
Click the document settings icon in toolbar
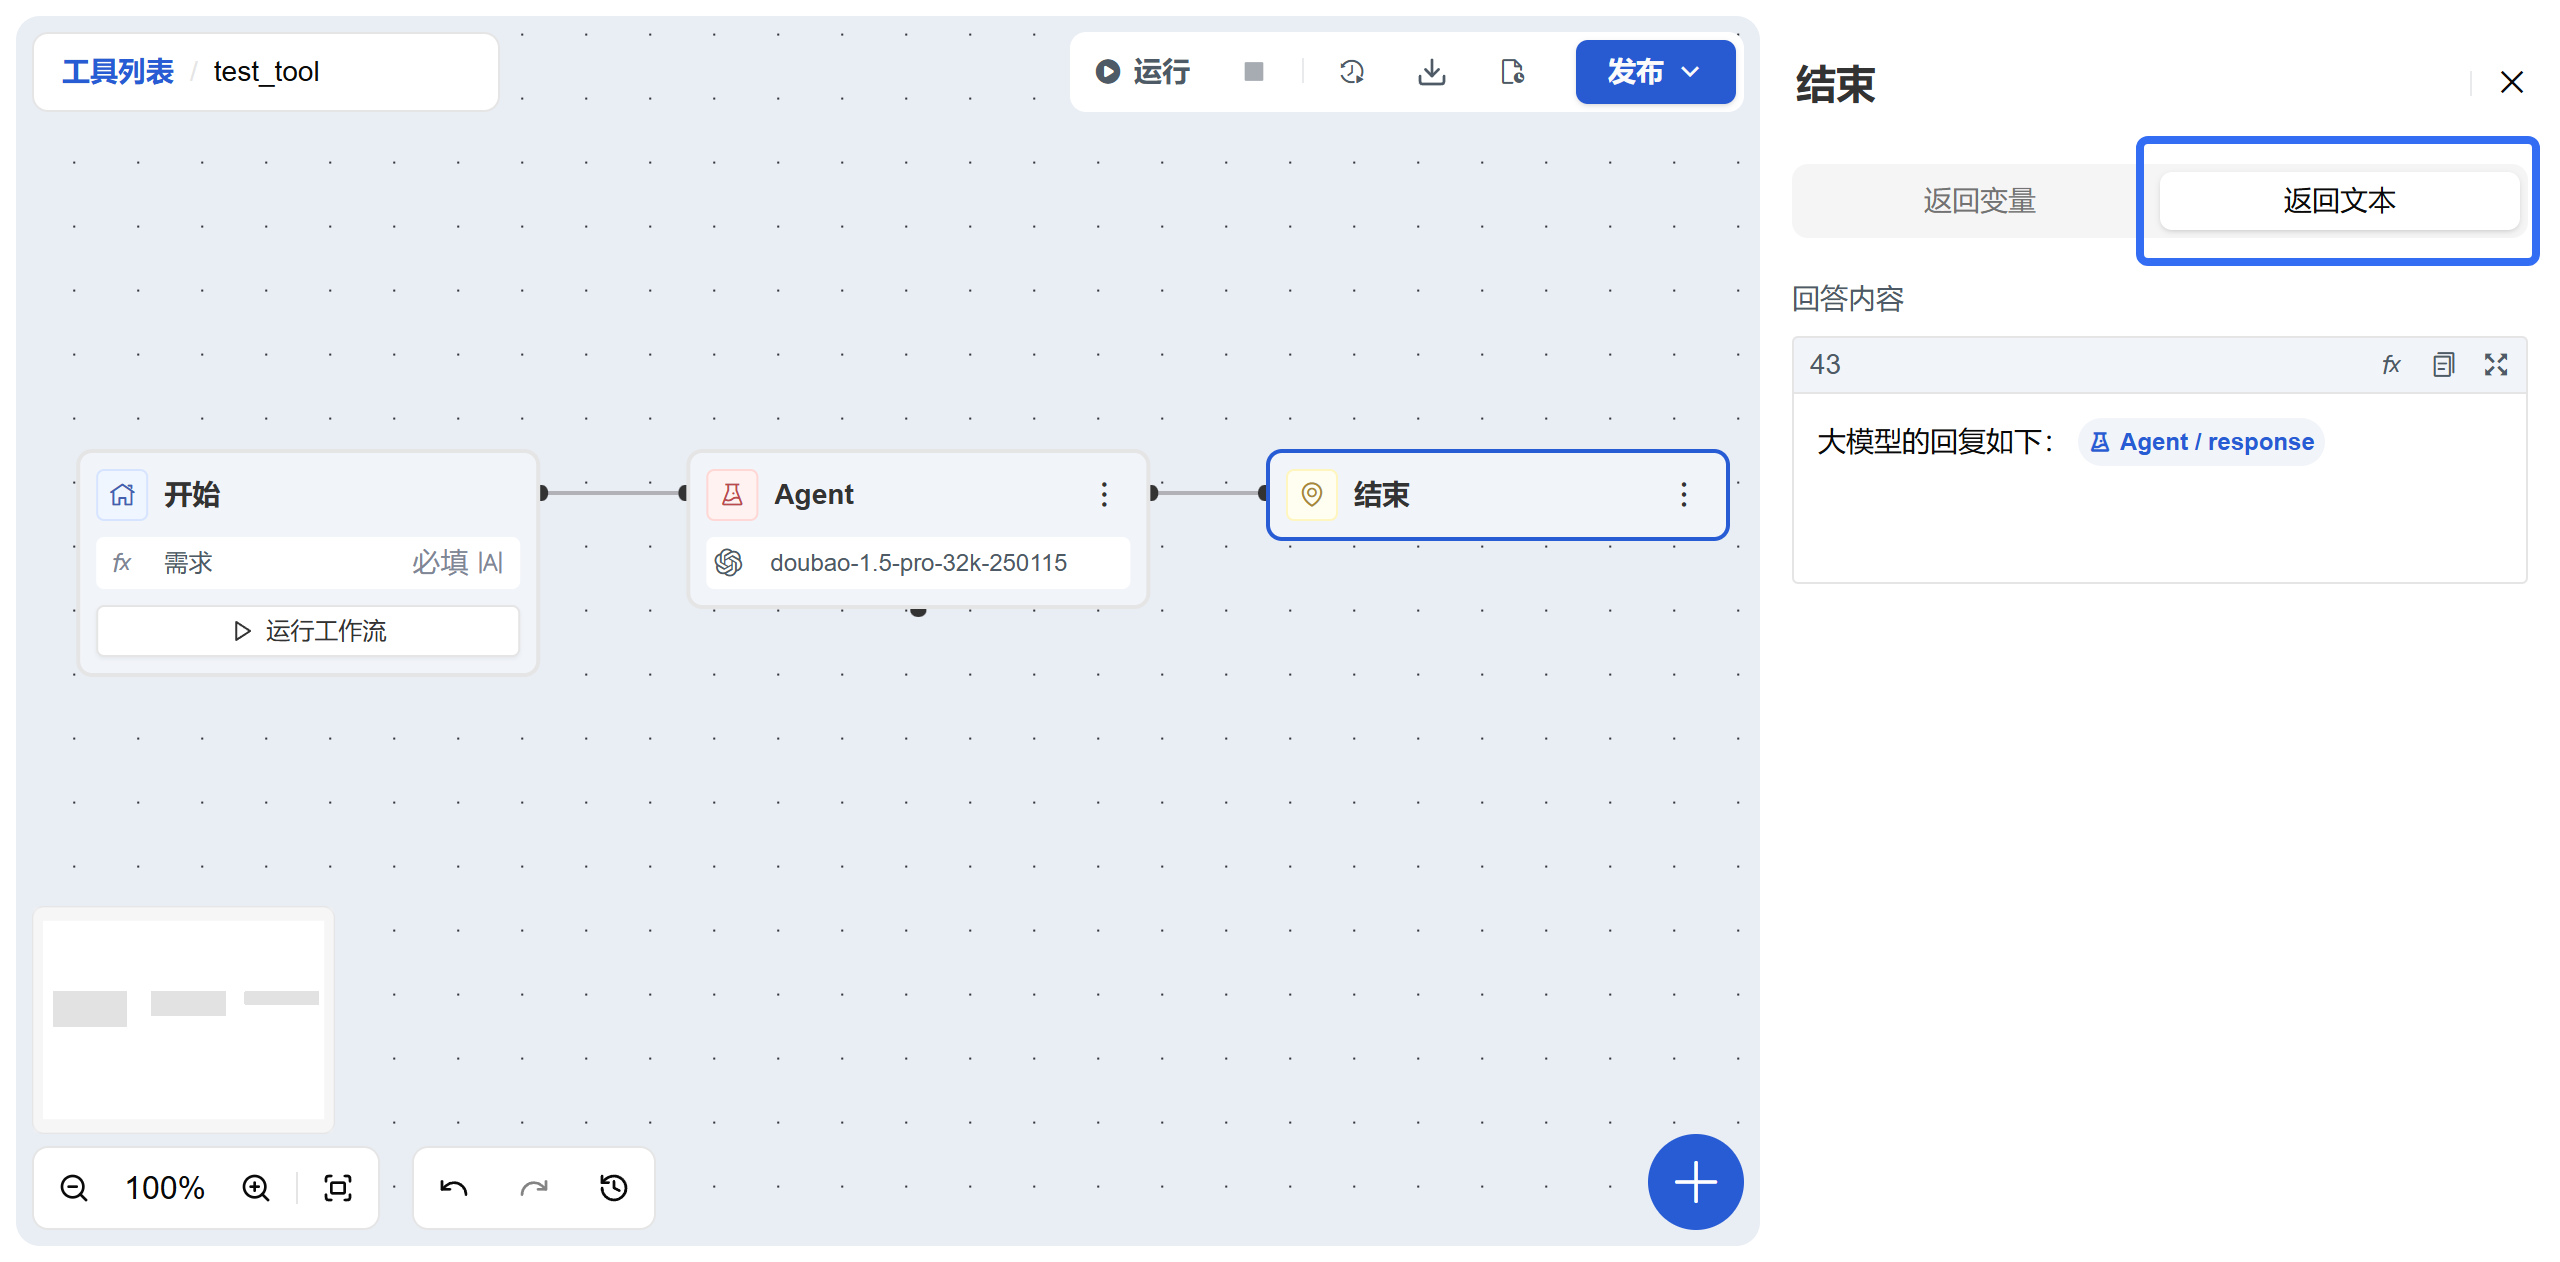1512,72
